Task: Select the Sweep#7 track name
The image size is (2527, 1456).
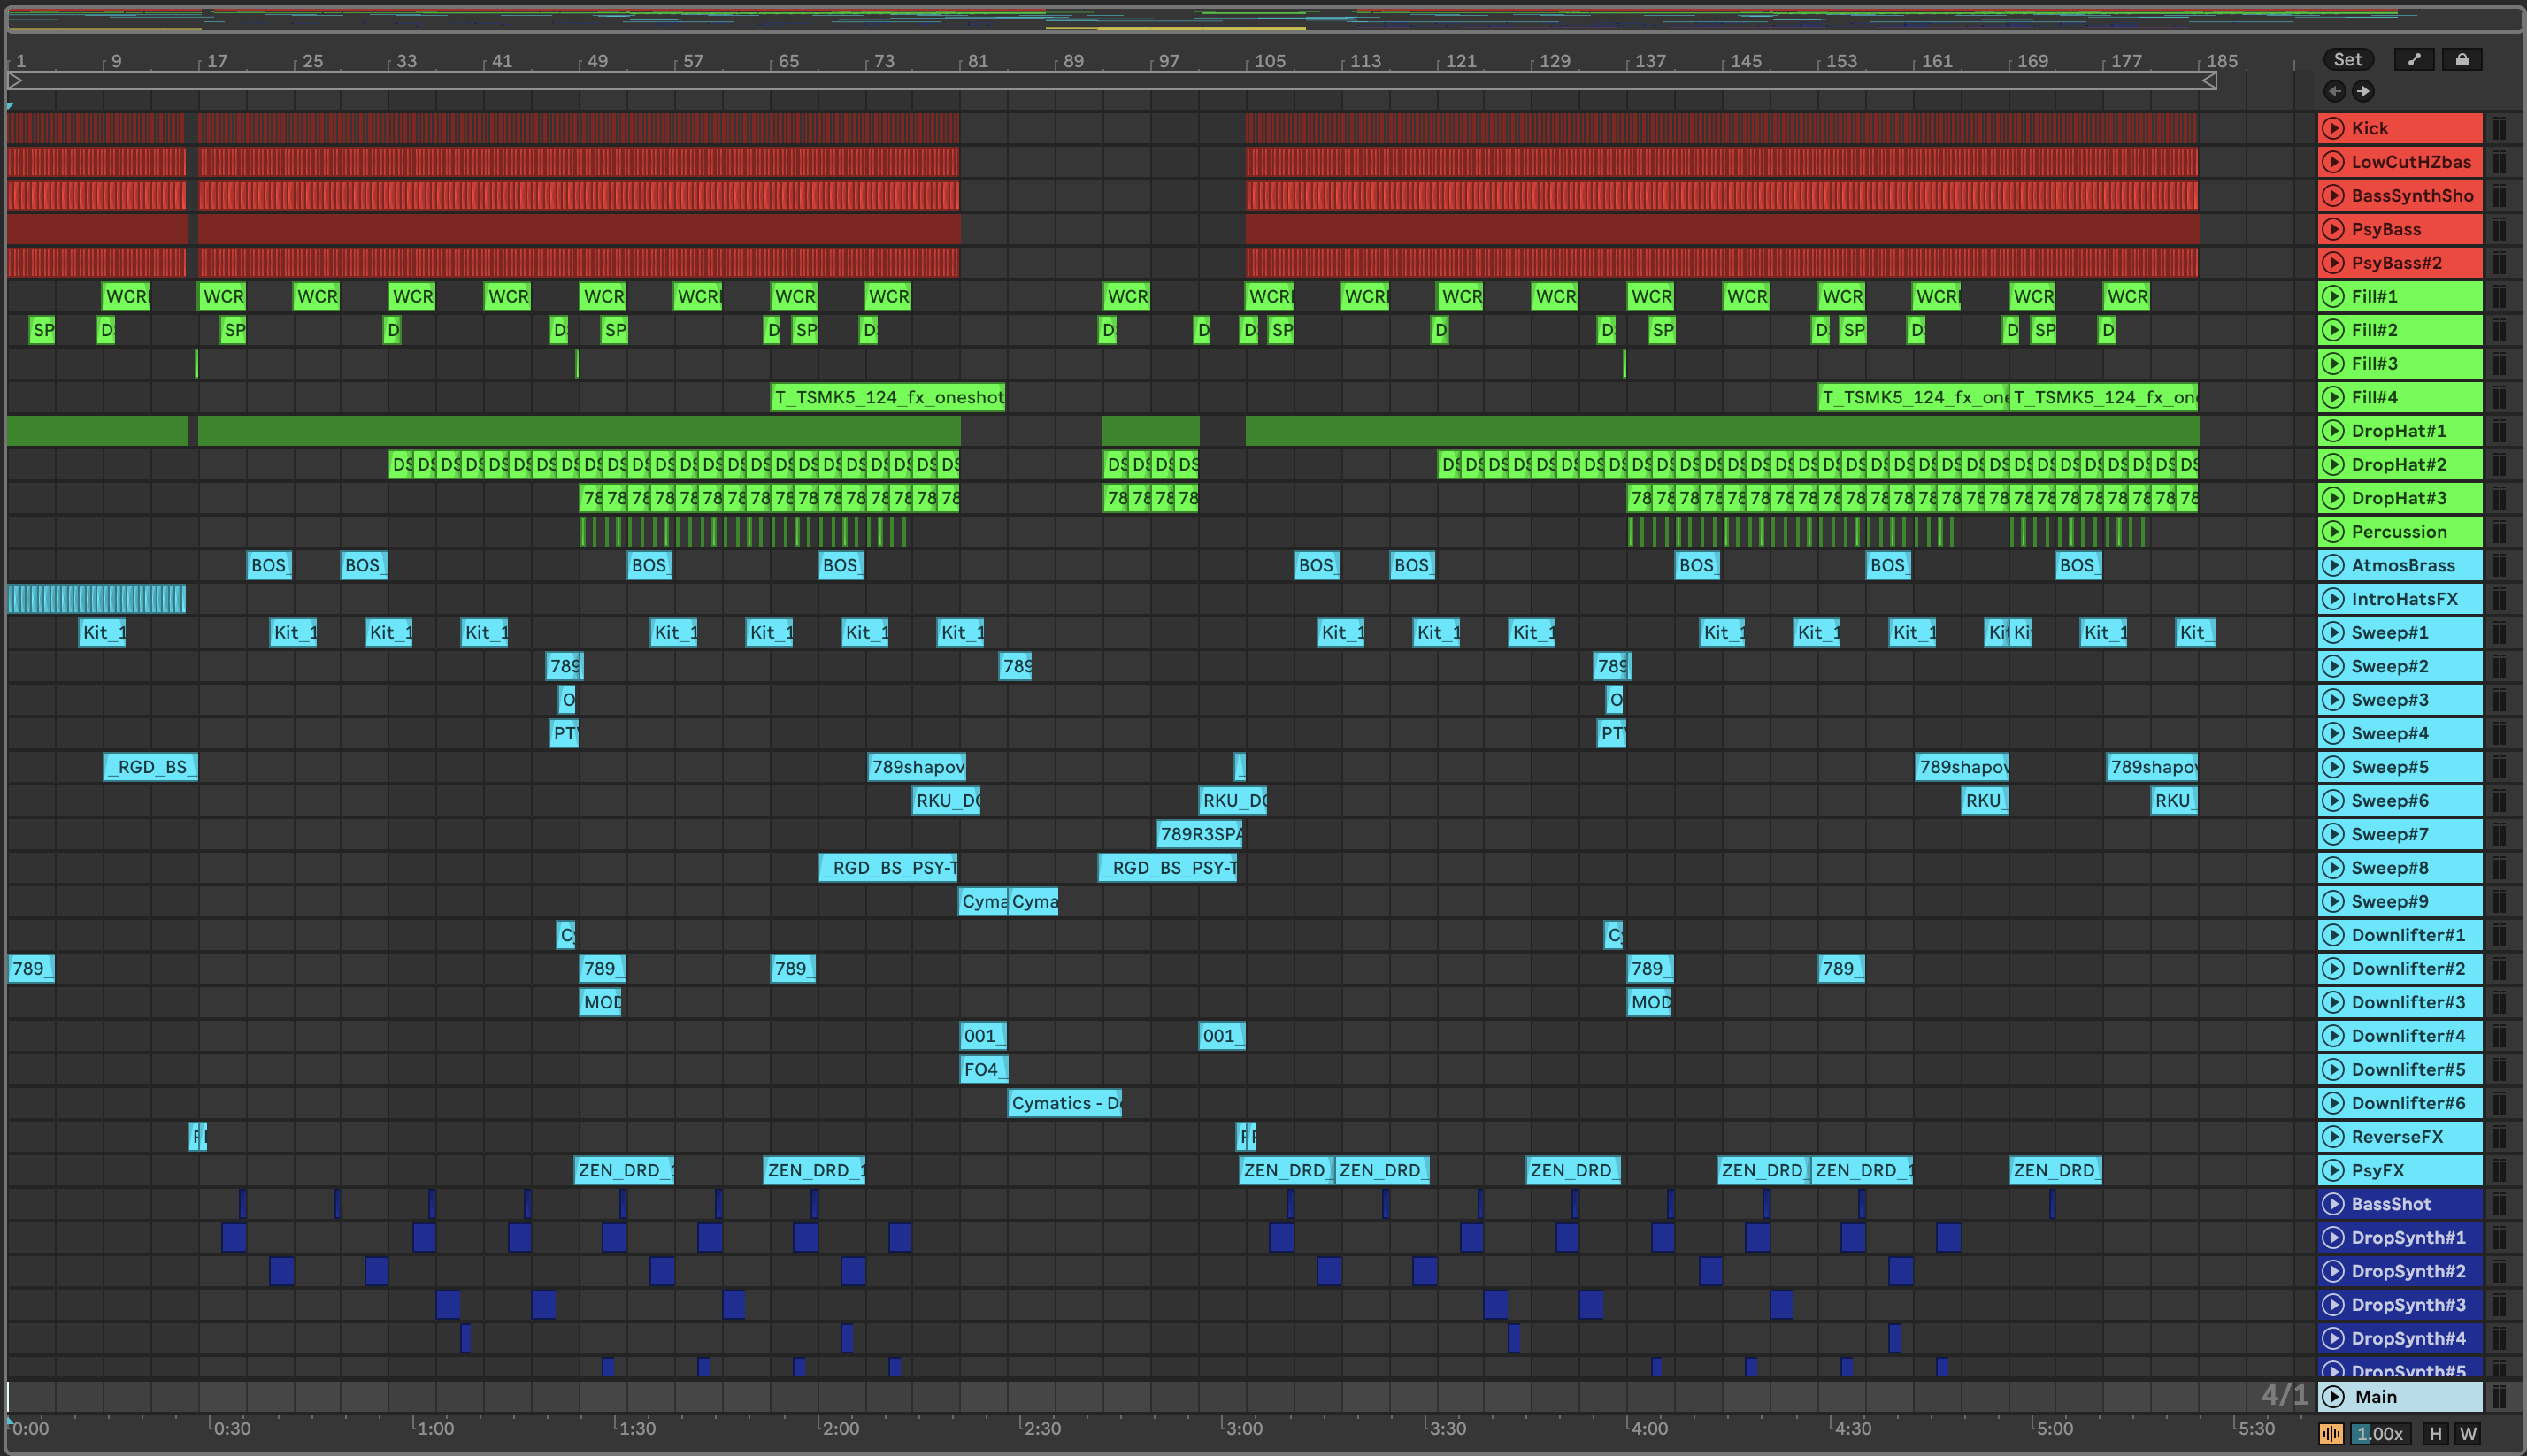Action: 2390,834
